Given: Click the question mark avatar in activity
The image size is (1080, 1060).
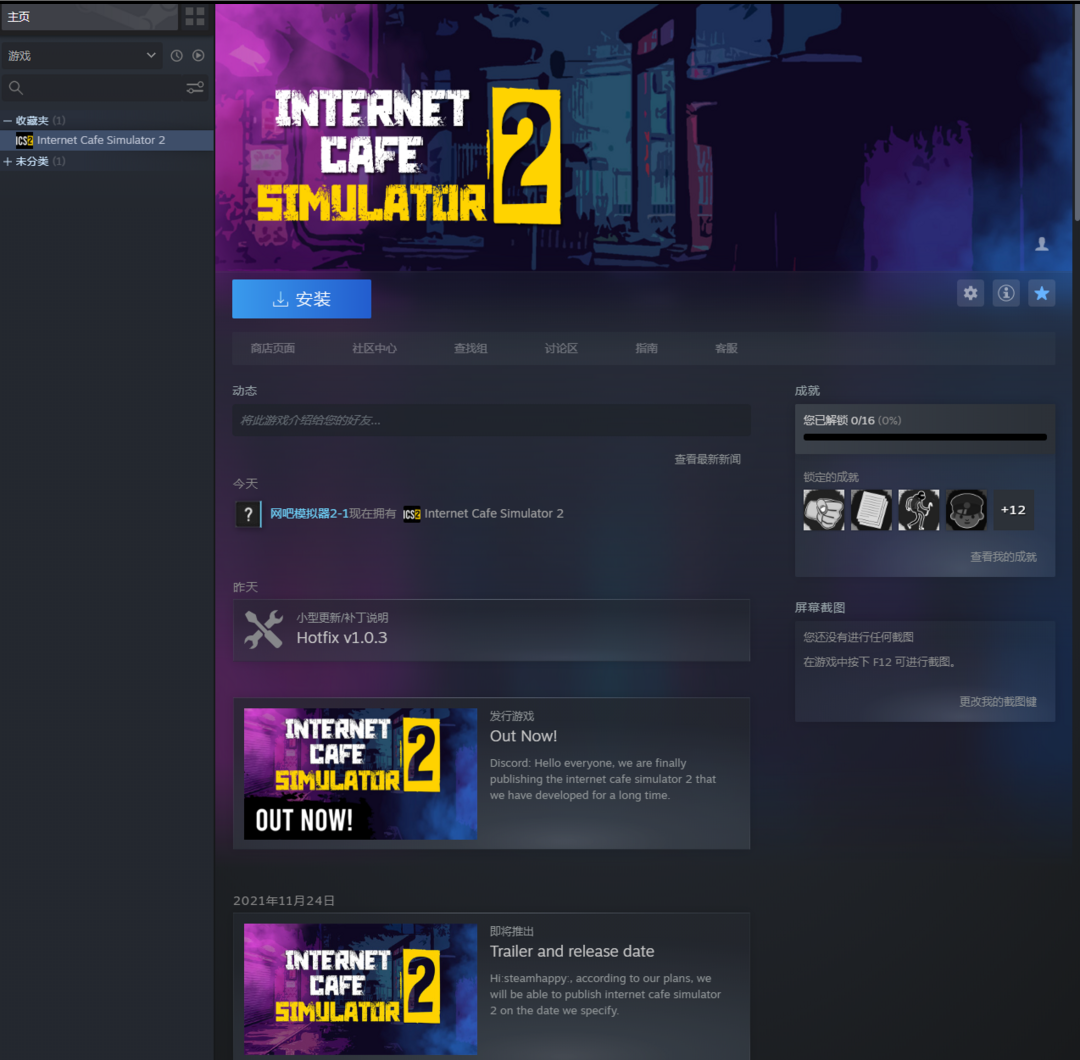Looking at the screenshot, I should click(x=248, y=514).
